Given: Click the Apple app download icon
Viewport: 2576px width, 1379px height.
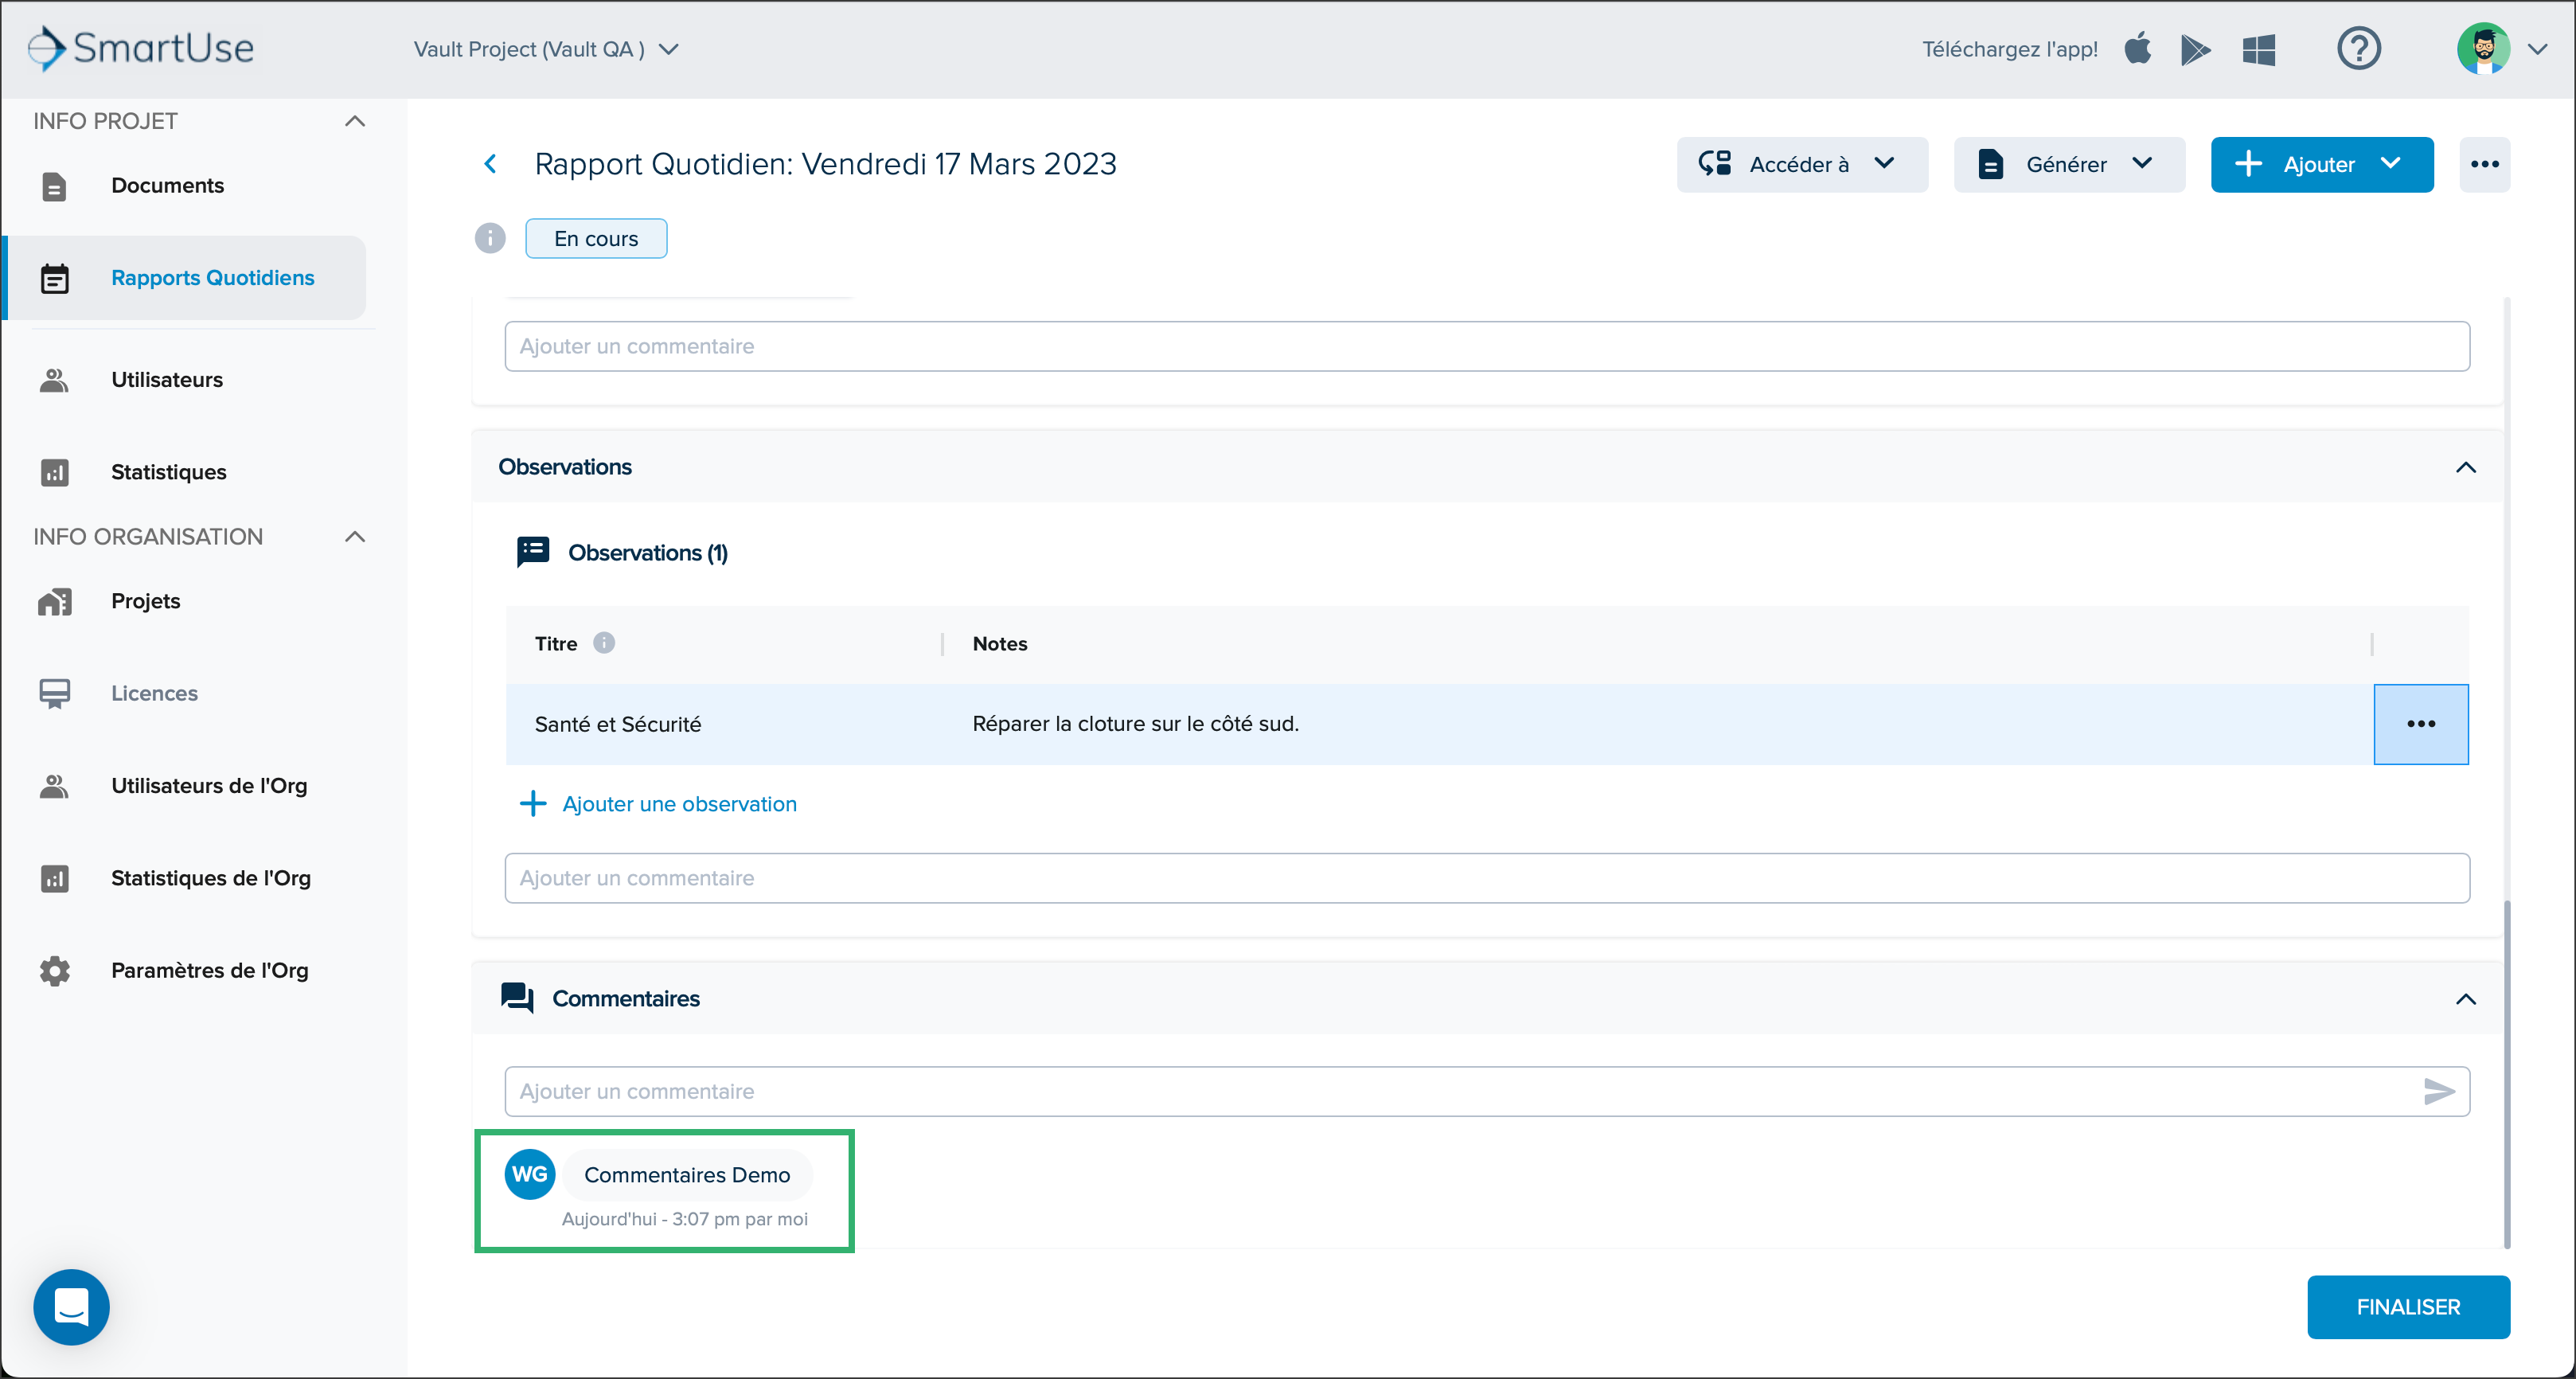Looking at the screenshot, I should (2137, 48).
